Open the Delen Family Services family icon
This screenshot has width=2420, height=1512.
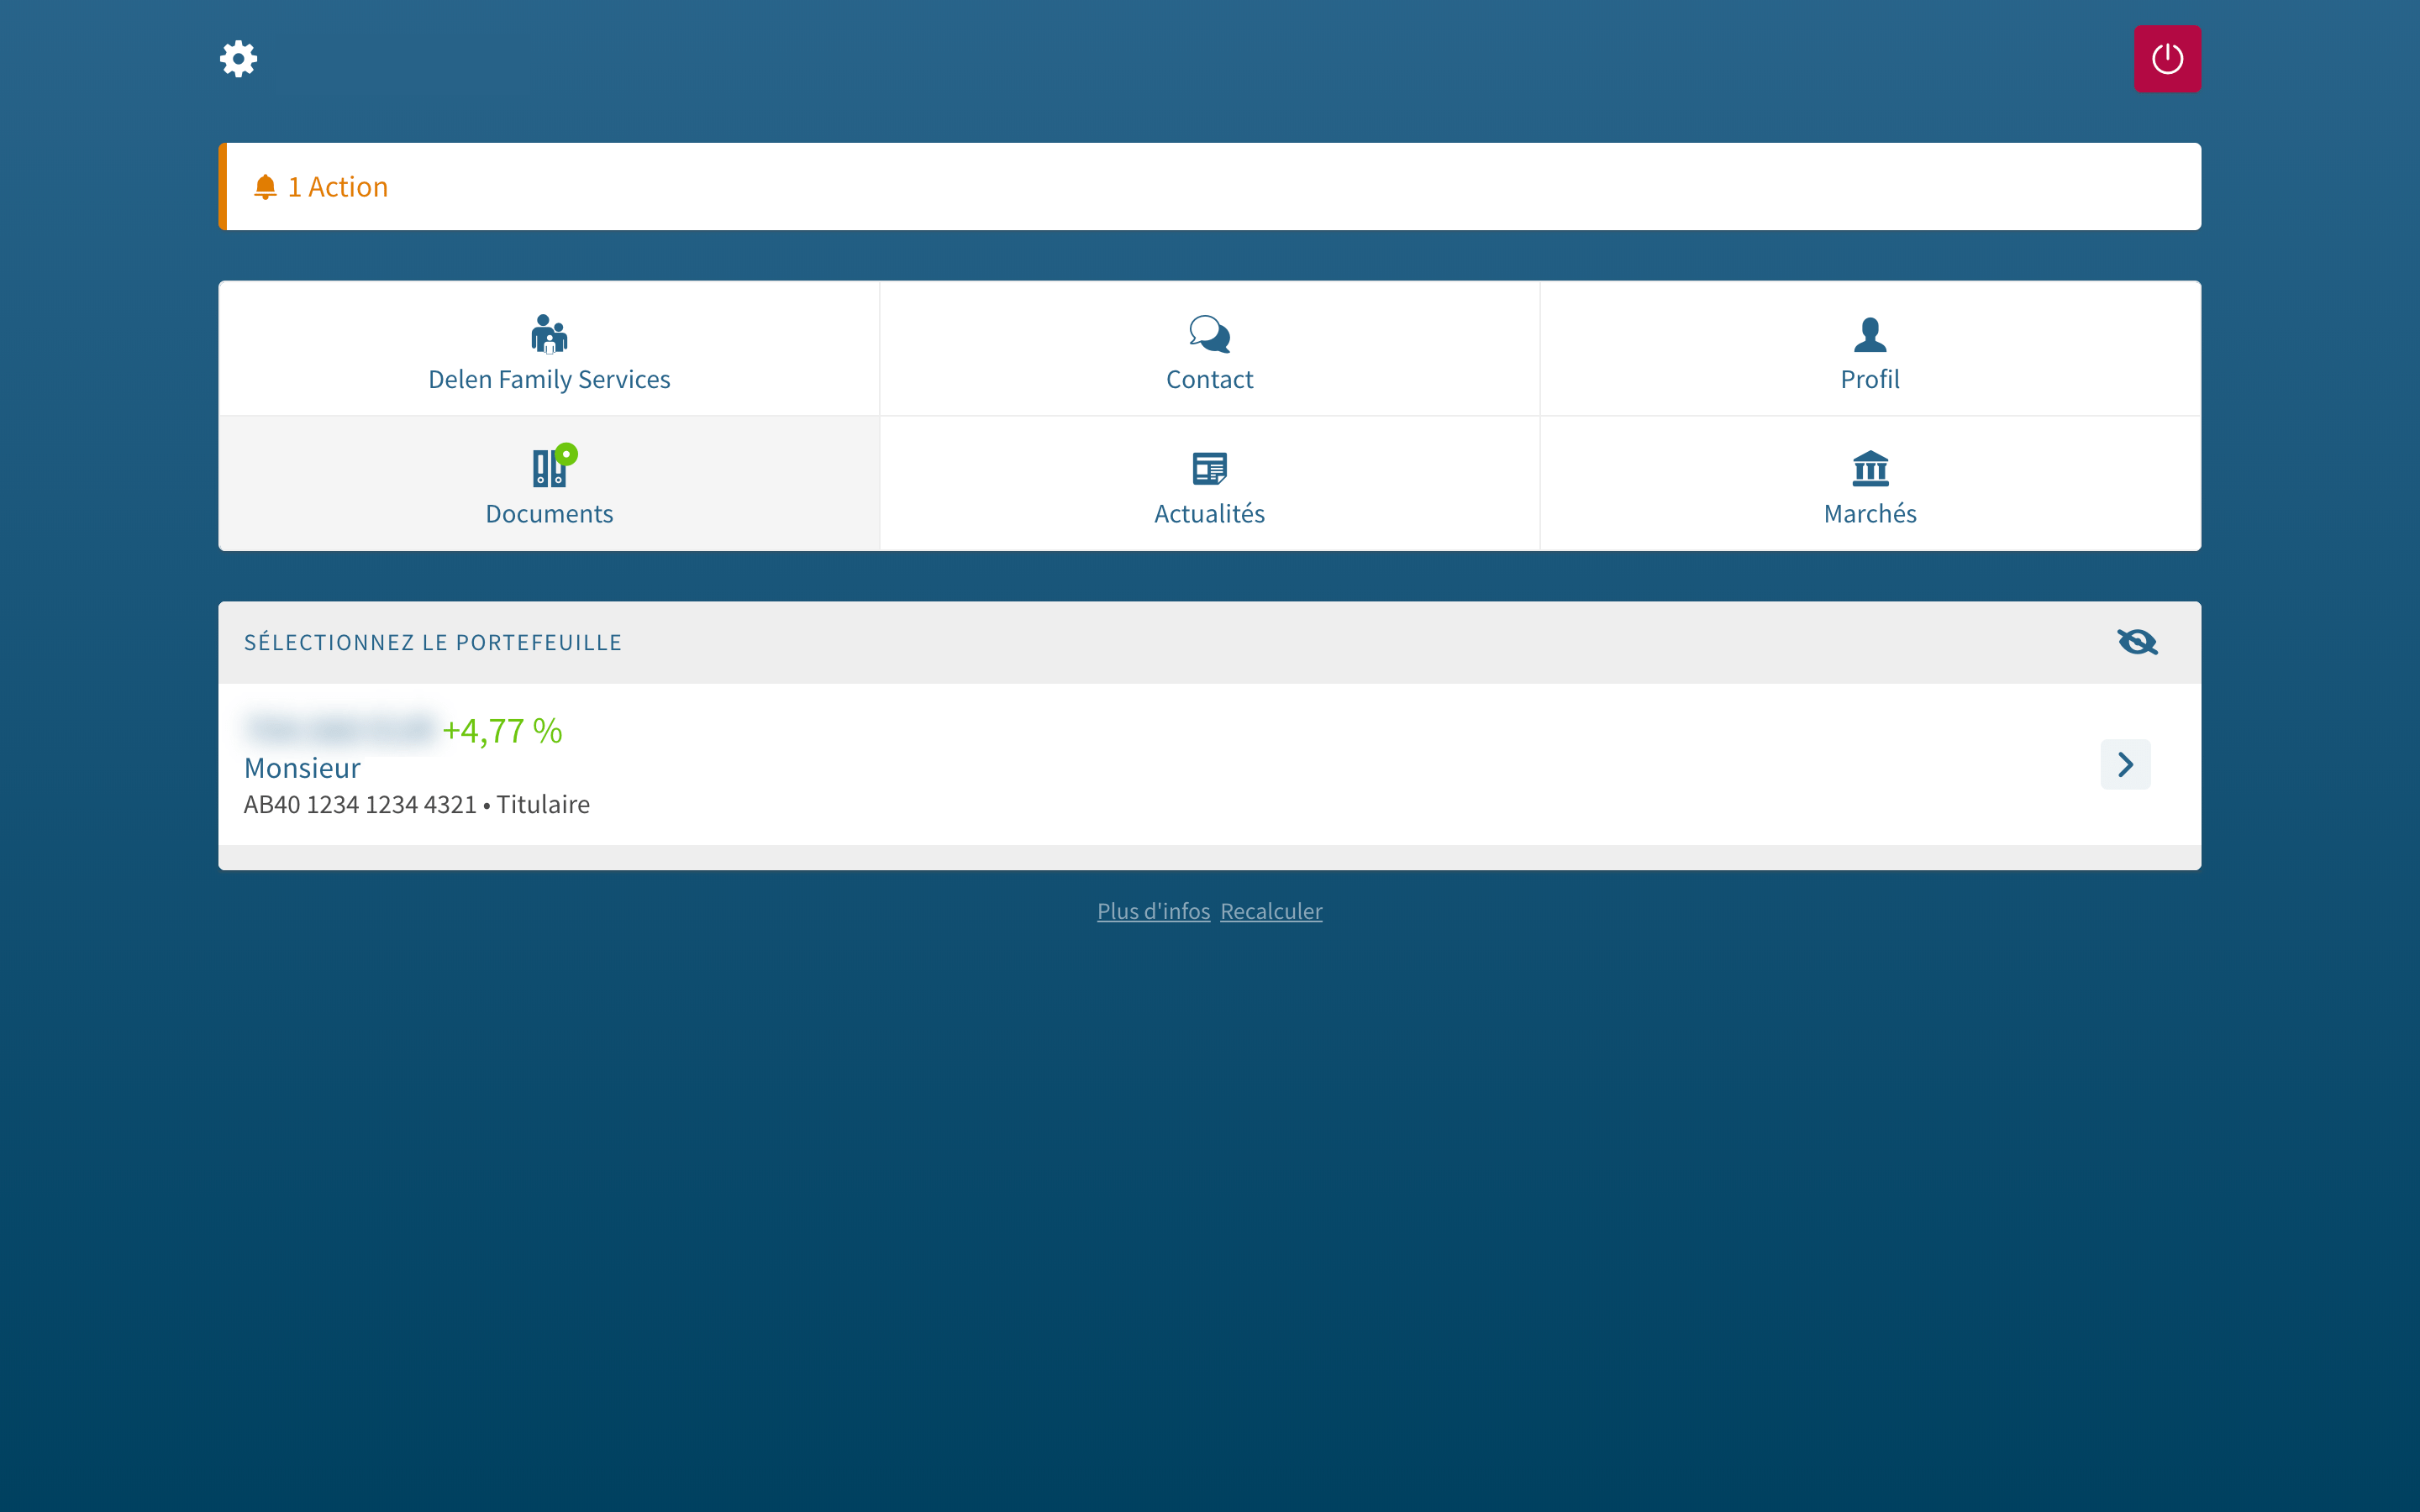point(549,334)
